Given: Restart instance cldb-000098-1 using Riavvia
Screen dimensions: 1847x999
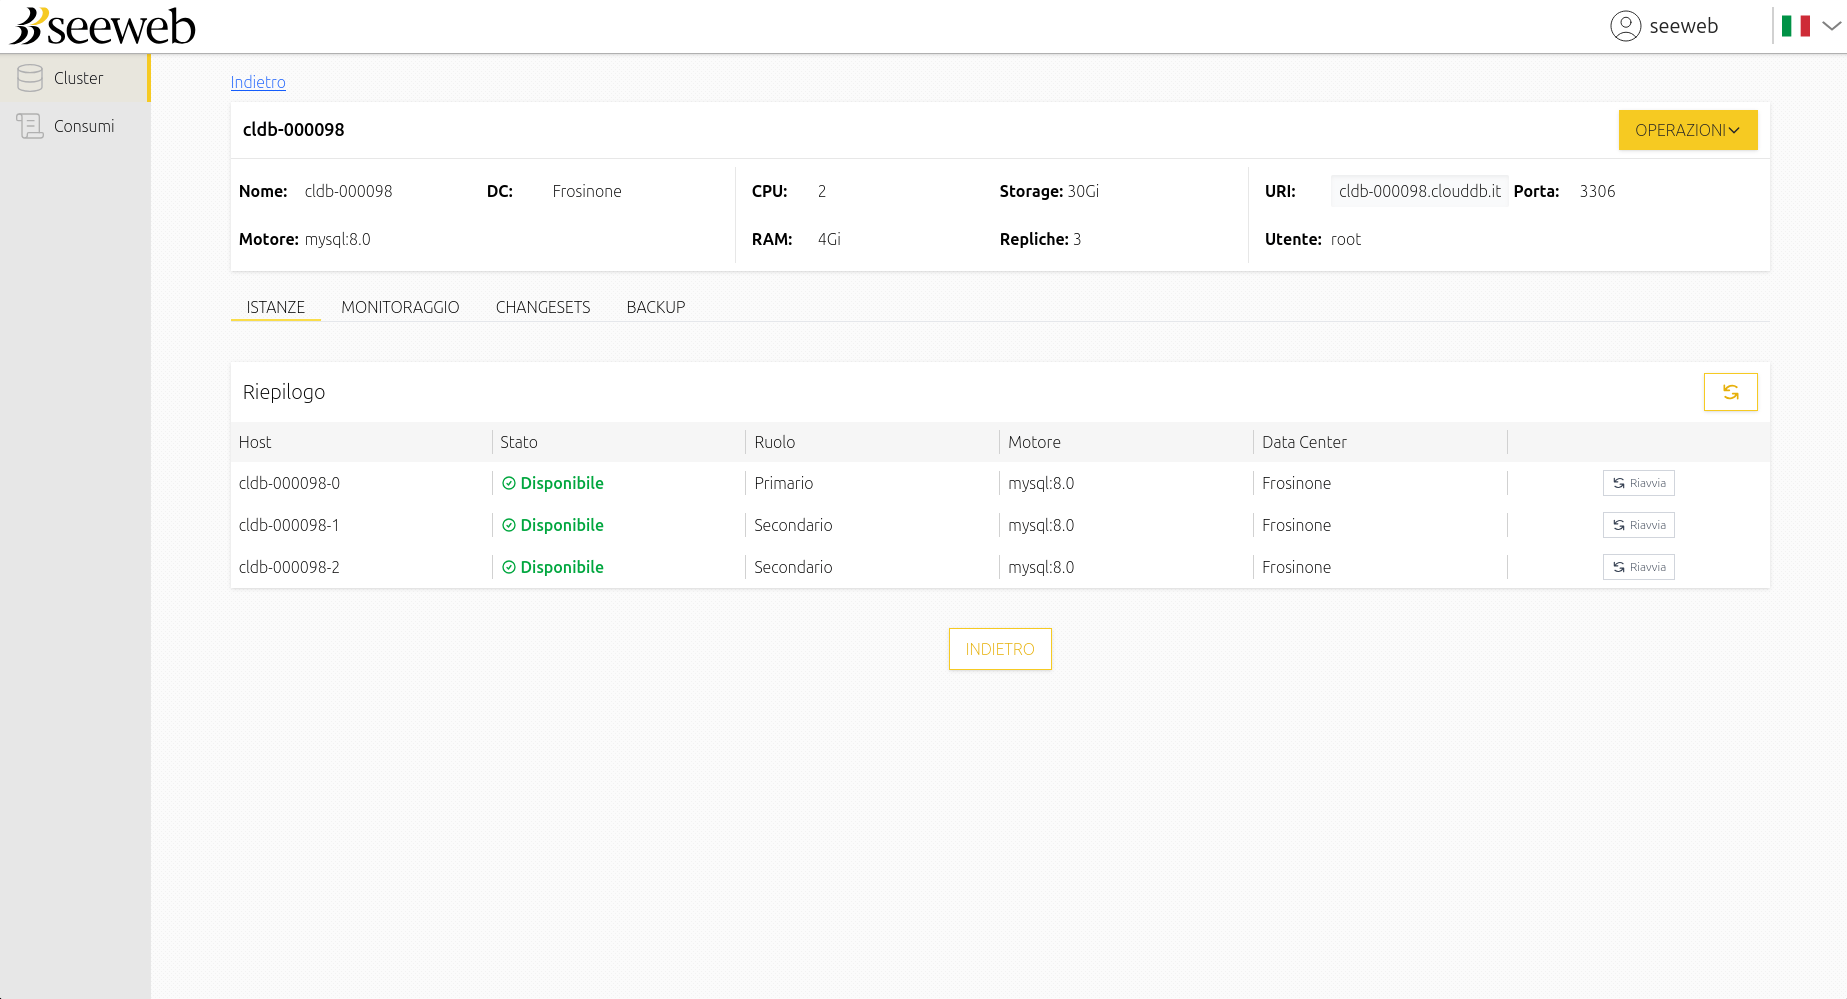Looking at the screenshot, I should (x=1638, y=524).
